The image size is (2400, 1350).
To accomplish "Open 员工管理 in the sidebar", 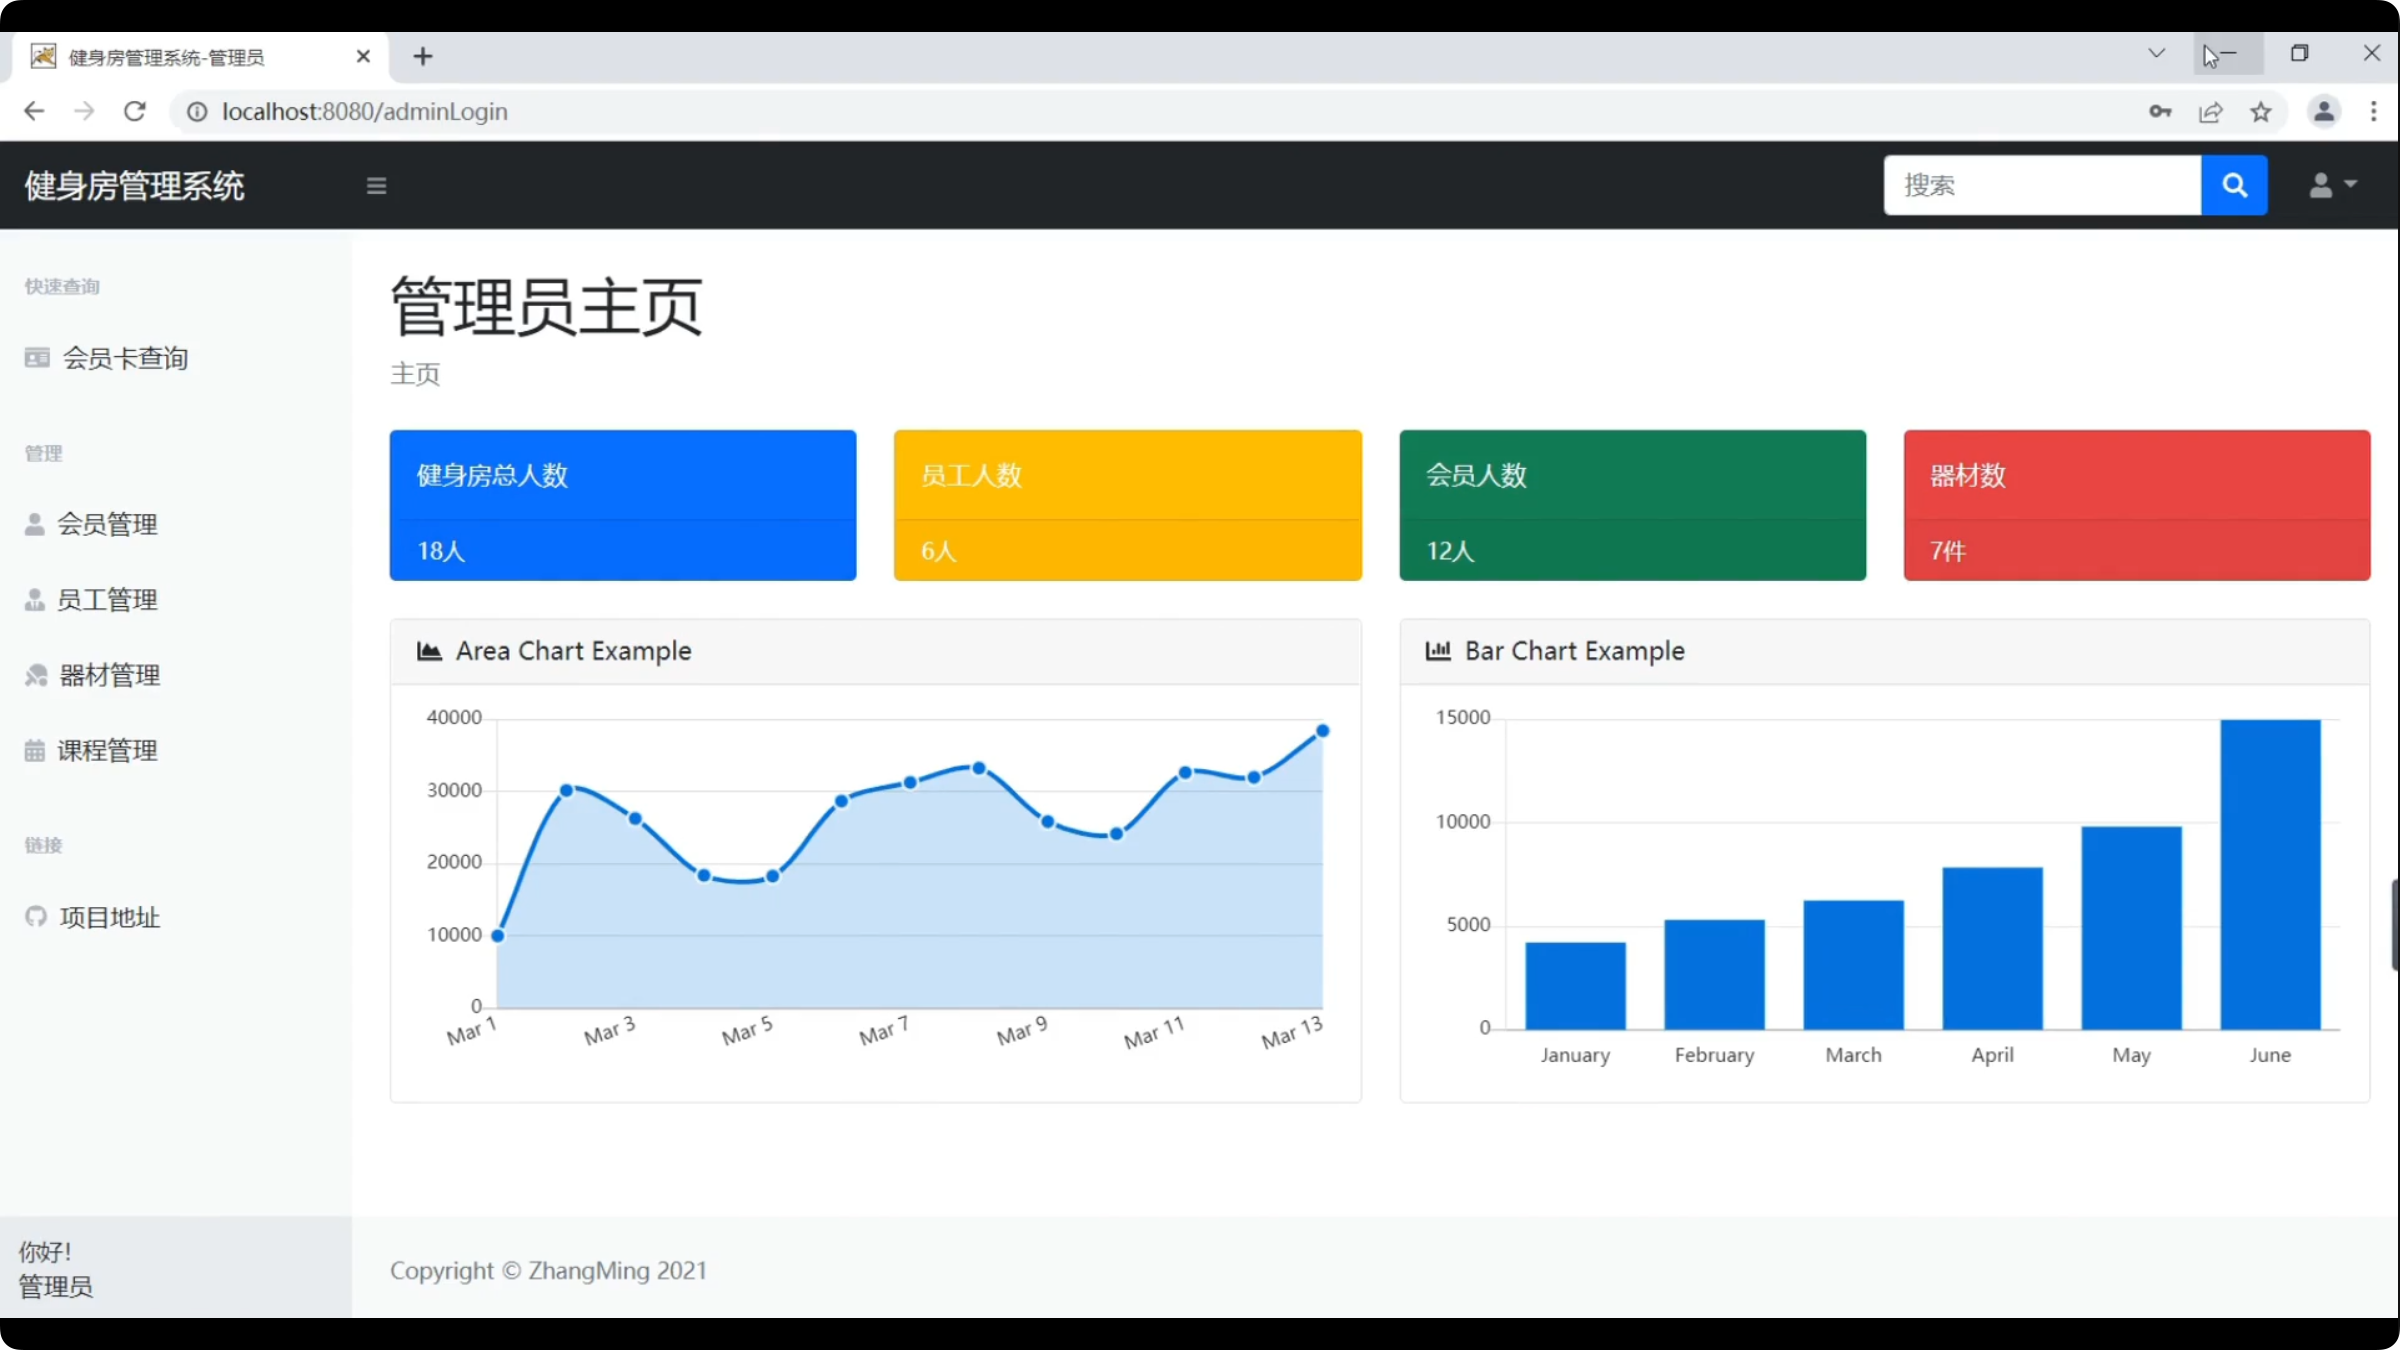I will 107,600.
